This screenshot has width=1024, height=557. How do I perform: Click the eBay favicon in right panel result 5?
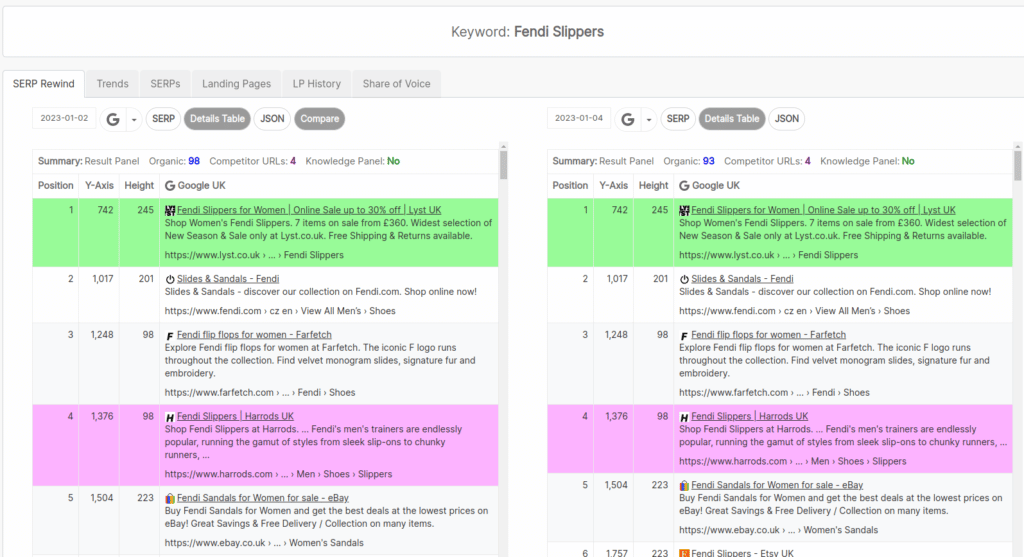[x=684, y=486]
